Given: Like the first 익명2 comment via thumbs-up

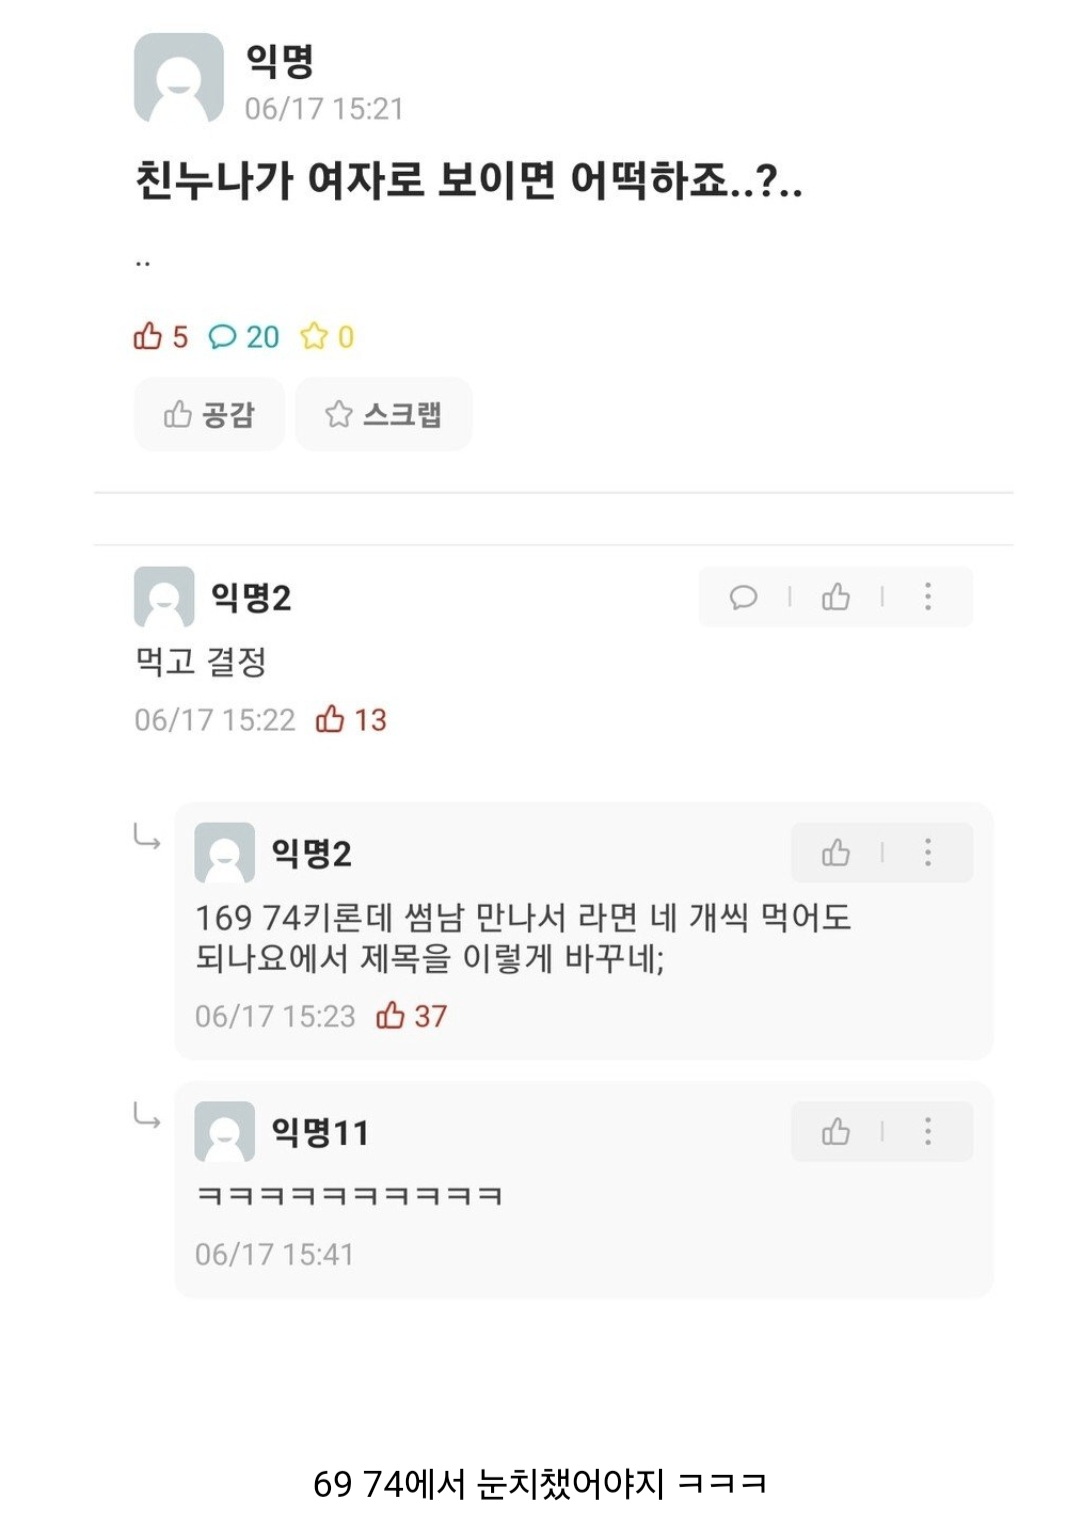Looking at the screenshot, I should [835, 597].
